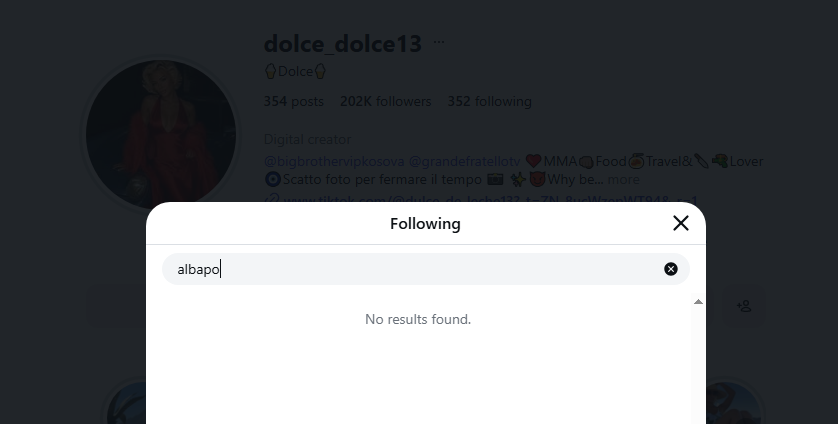838x424 pixels.
Task: Click the dolce_dolce13 username heading
Action: 343,43
